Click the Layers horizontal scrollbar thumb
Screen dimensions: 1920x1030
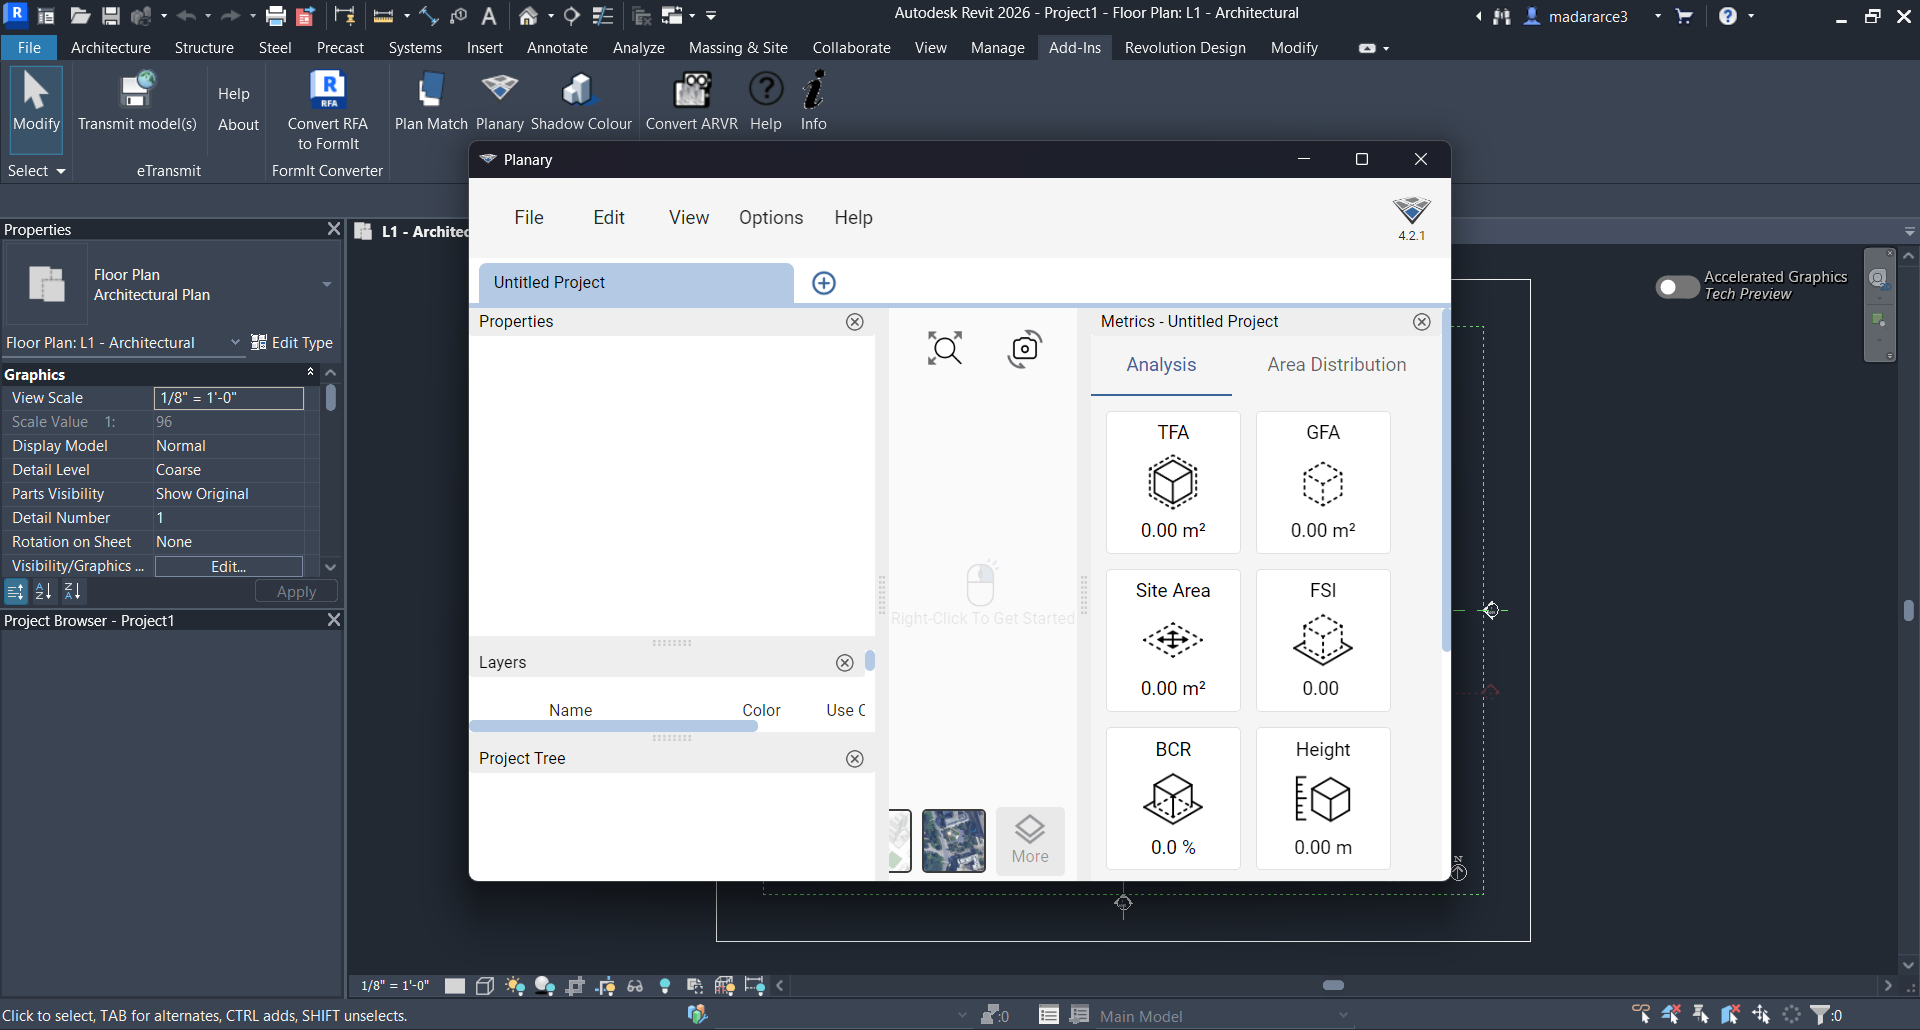[x=613, y=727]
